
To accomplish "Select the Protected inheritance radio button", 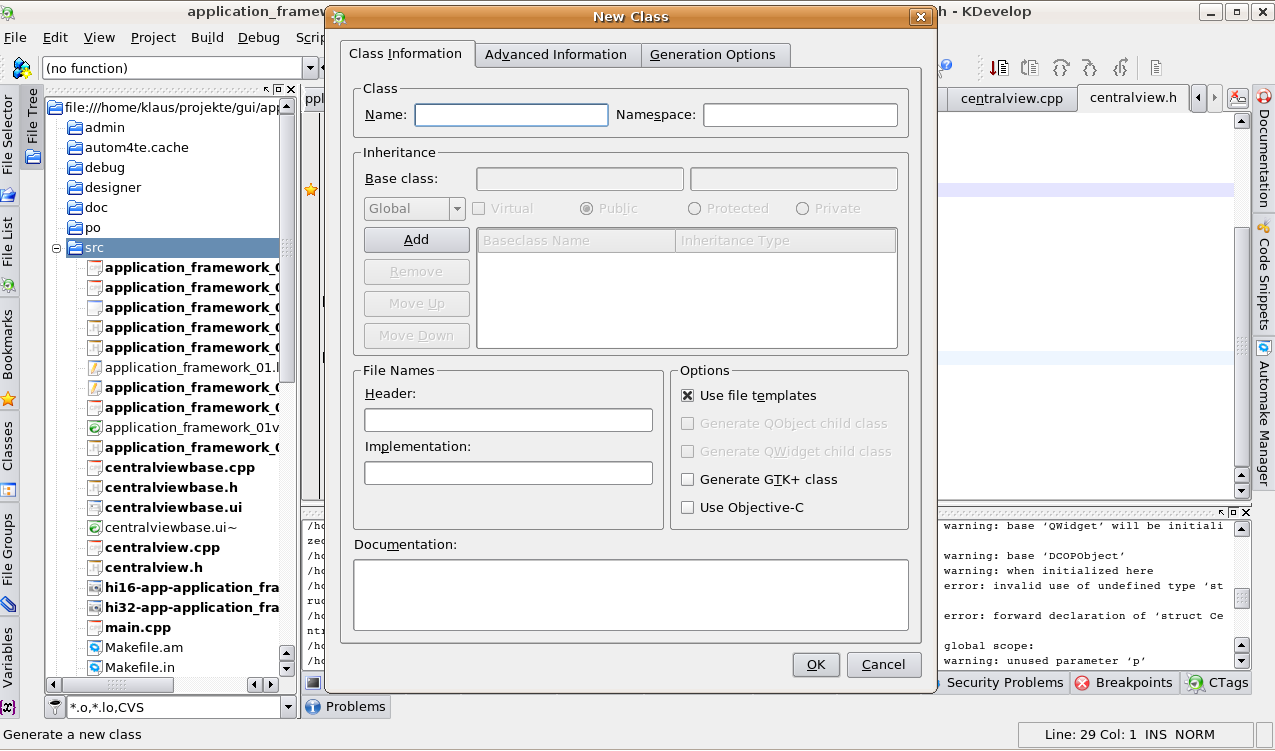I will click(694, 208).
